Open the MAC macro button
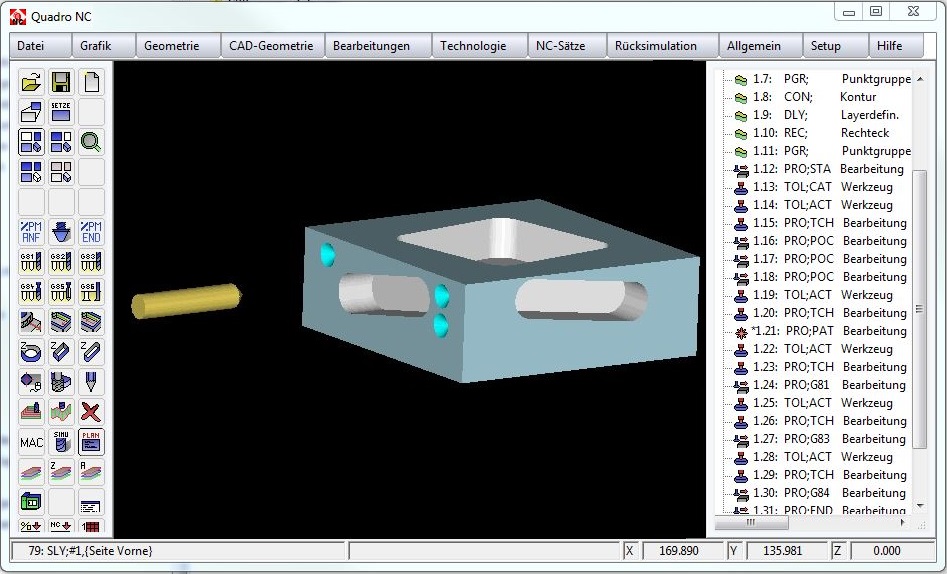Screen dimensions: 947x574 31,442
